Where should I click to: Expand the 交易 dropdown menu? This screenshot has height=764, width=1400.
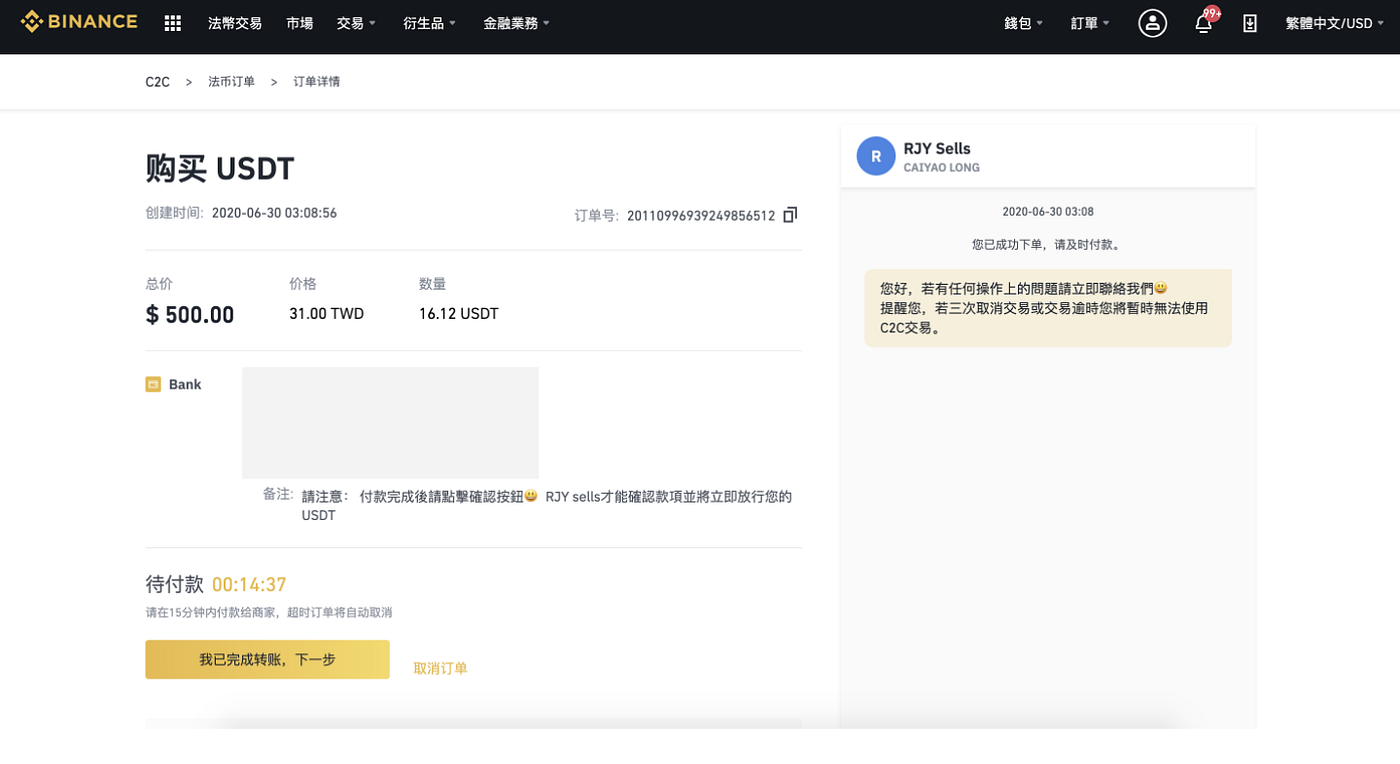(x=357, y=23)
